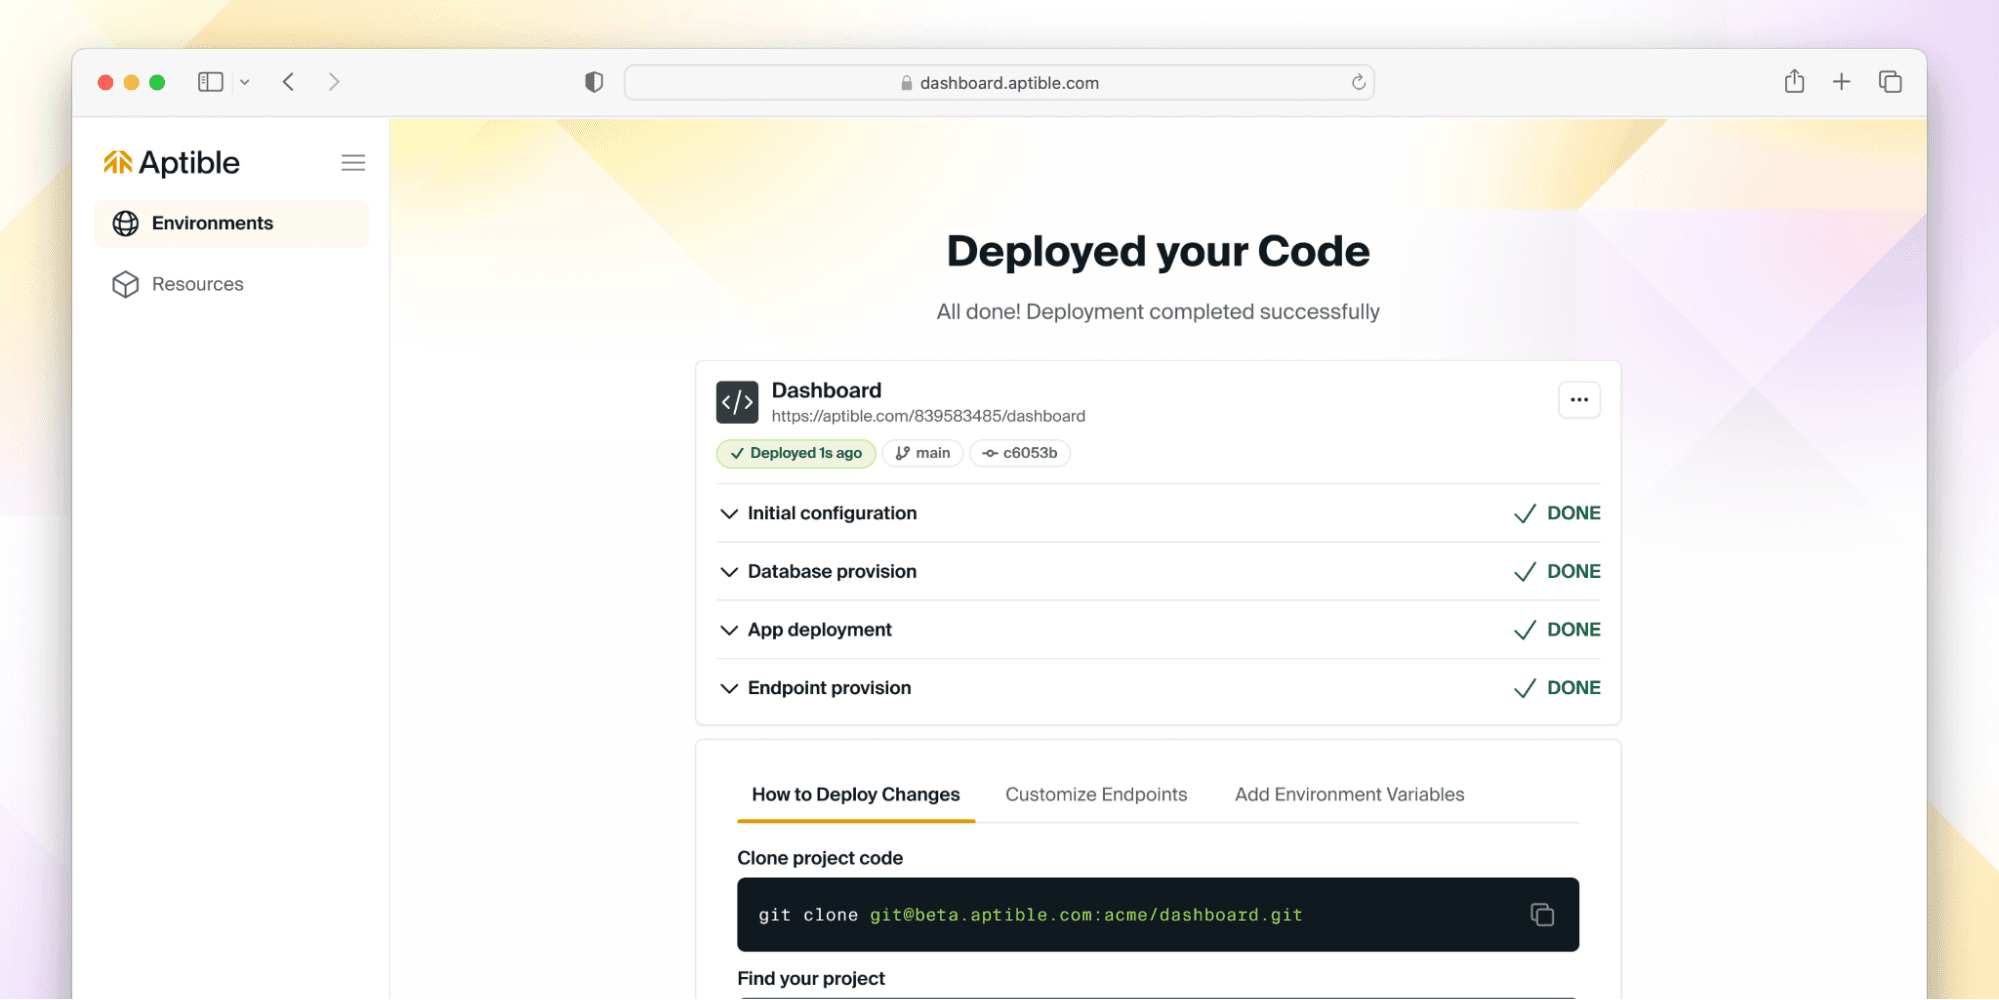The width and height of the screenshot is (1999, 1000).
Task: Click the Deployed 1s ago status badge
Action: pos(796,453)
